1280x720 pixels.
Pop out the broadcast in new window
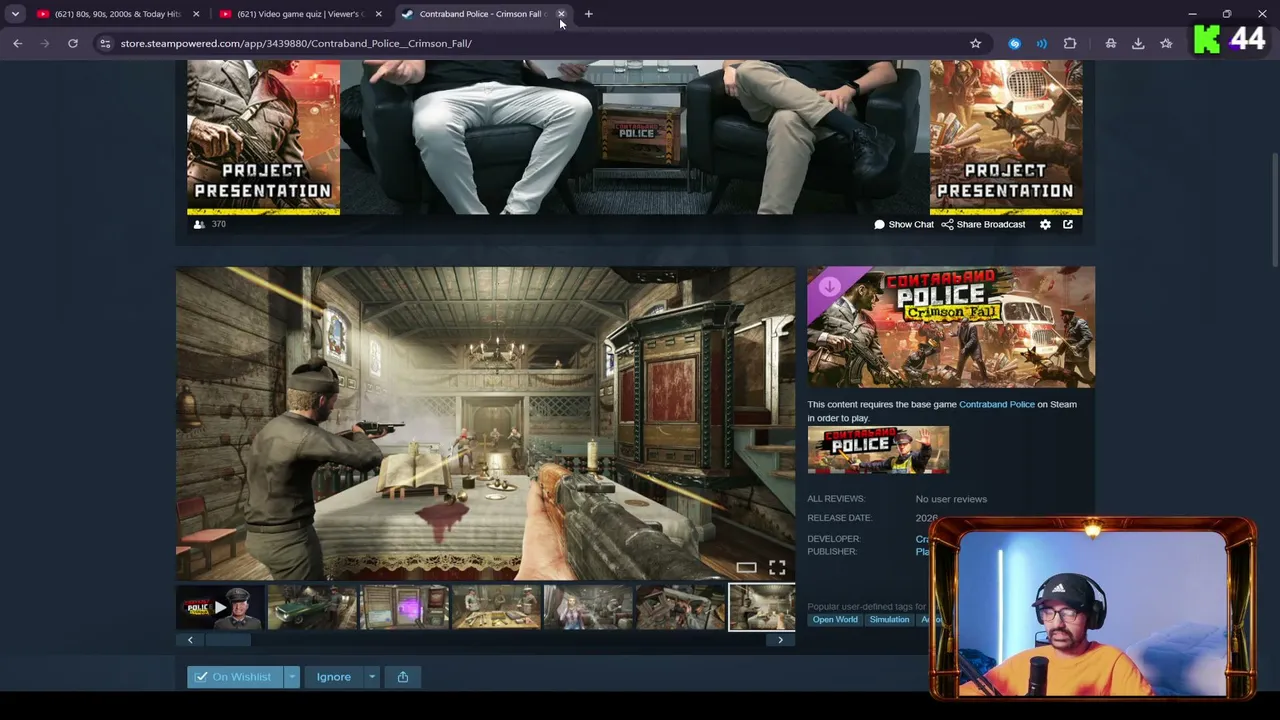click(x=1068, y=224)
